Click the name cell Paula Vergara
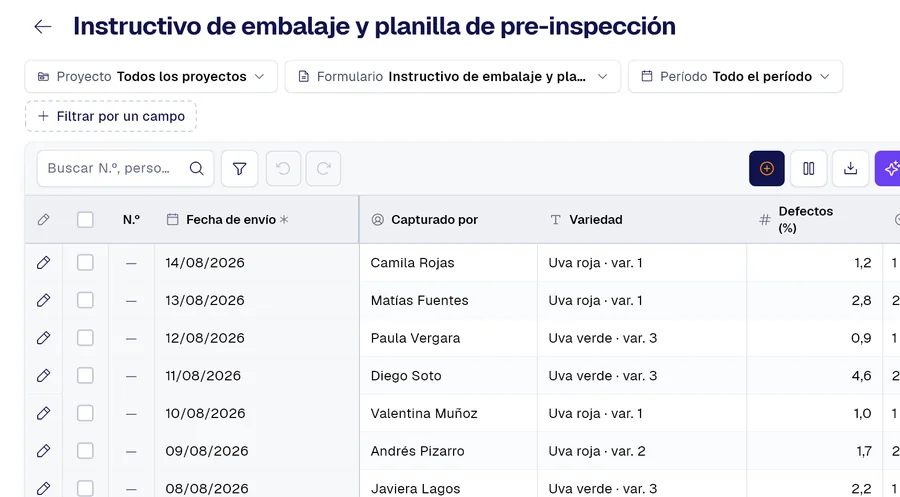The height and width of the screenshot is (497, 900). (x=449, y=338)
